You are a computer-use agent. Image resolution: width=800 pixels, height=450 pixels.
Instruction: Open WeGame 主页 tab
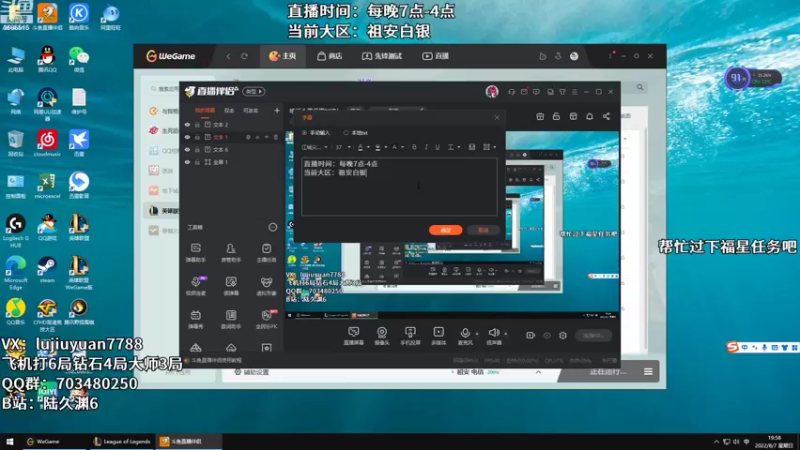point(283,56)
